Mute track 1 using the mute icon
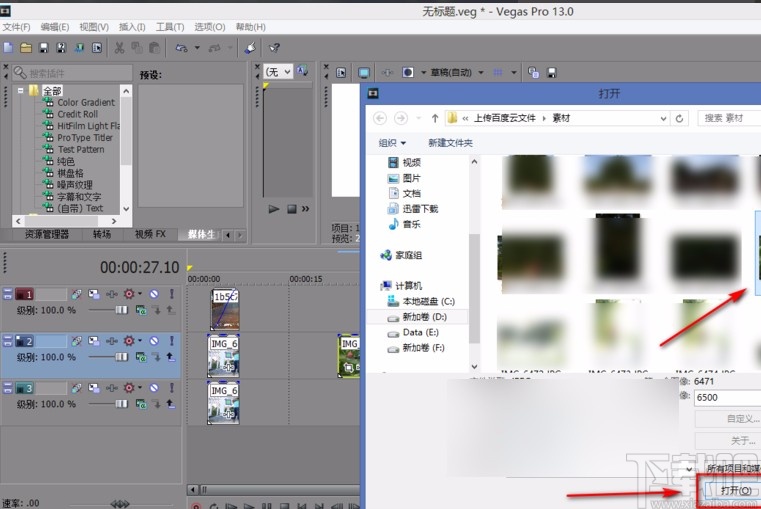 pyautogui.click(x=154, y=294)
